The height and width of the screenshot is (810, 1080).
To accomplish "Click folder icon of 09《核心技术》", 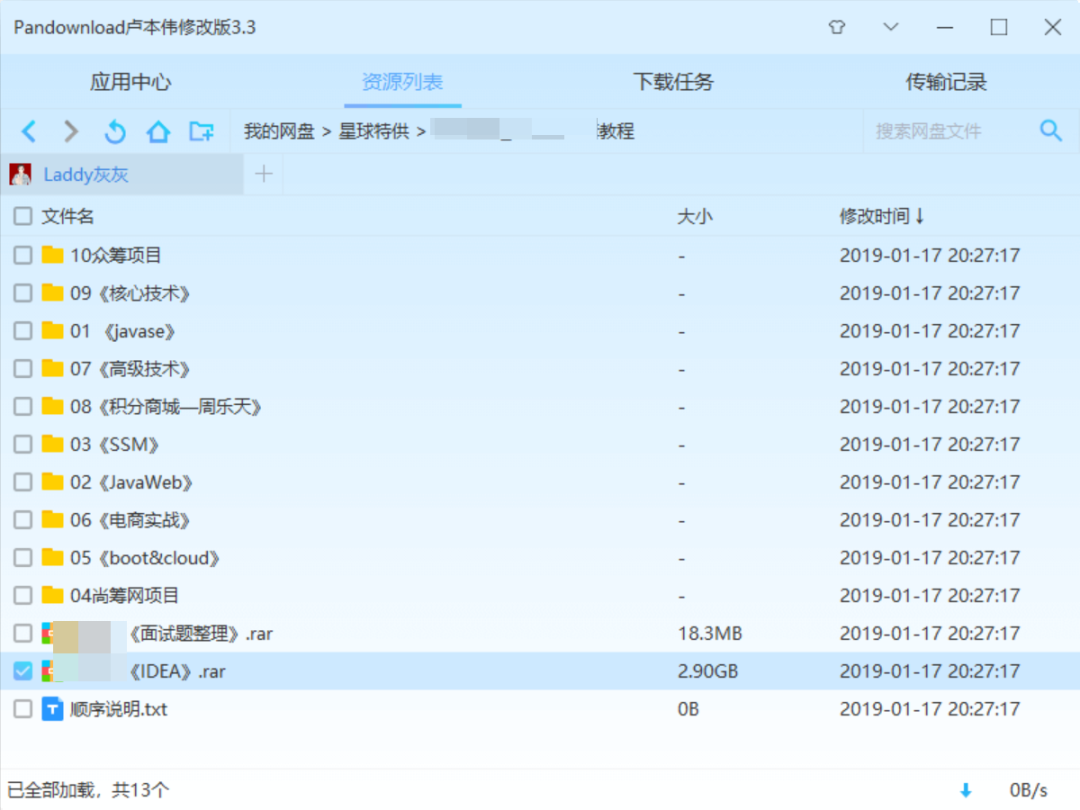I will tap(52, 293).
